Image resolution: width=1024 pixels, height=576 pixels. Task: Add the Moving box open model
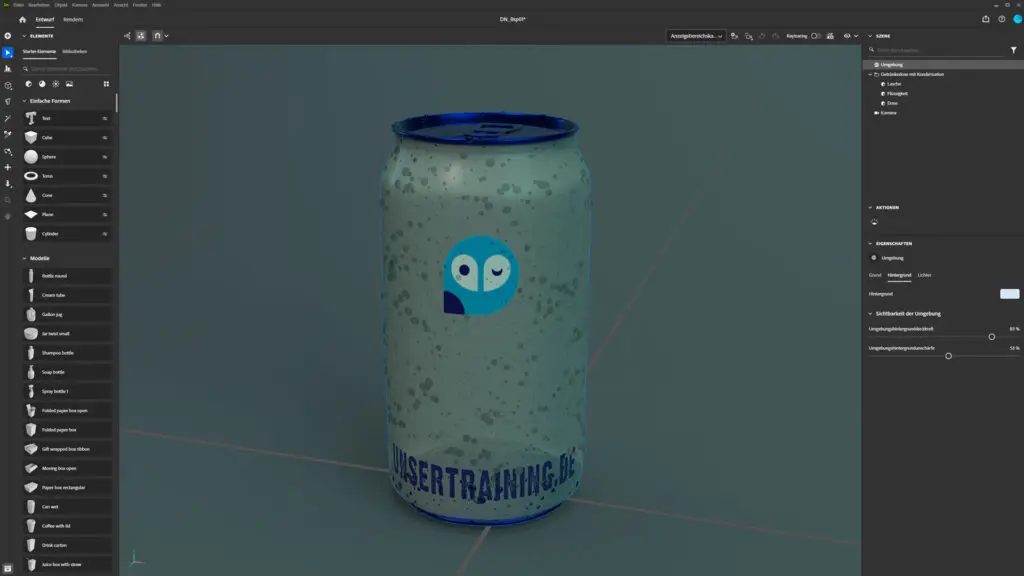[x=66, y=468]
